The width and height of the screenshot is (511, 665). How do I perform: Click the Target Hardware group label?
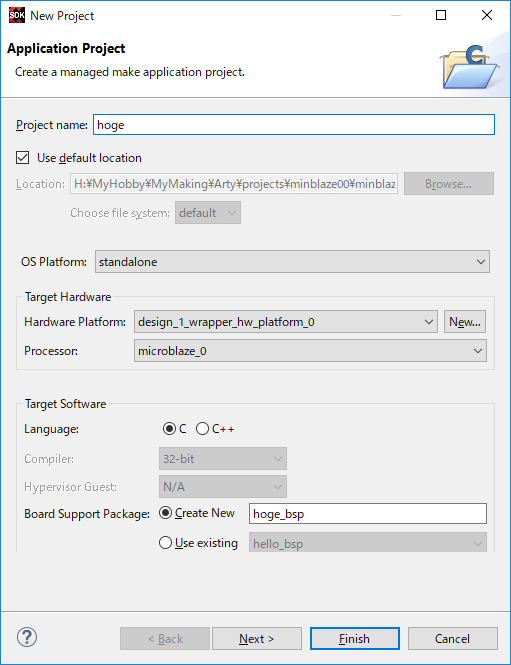(68, 297)
